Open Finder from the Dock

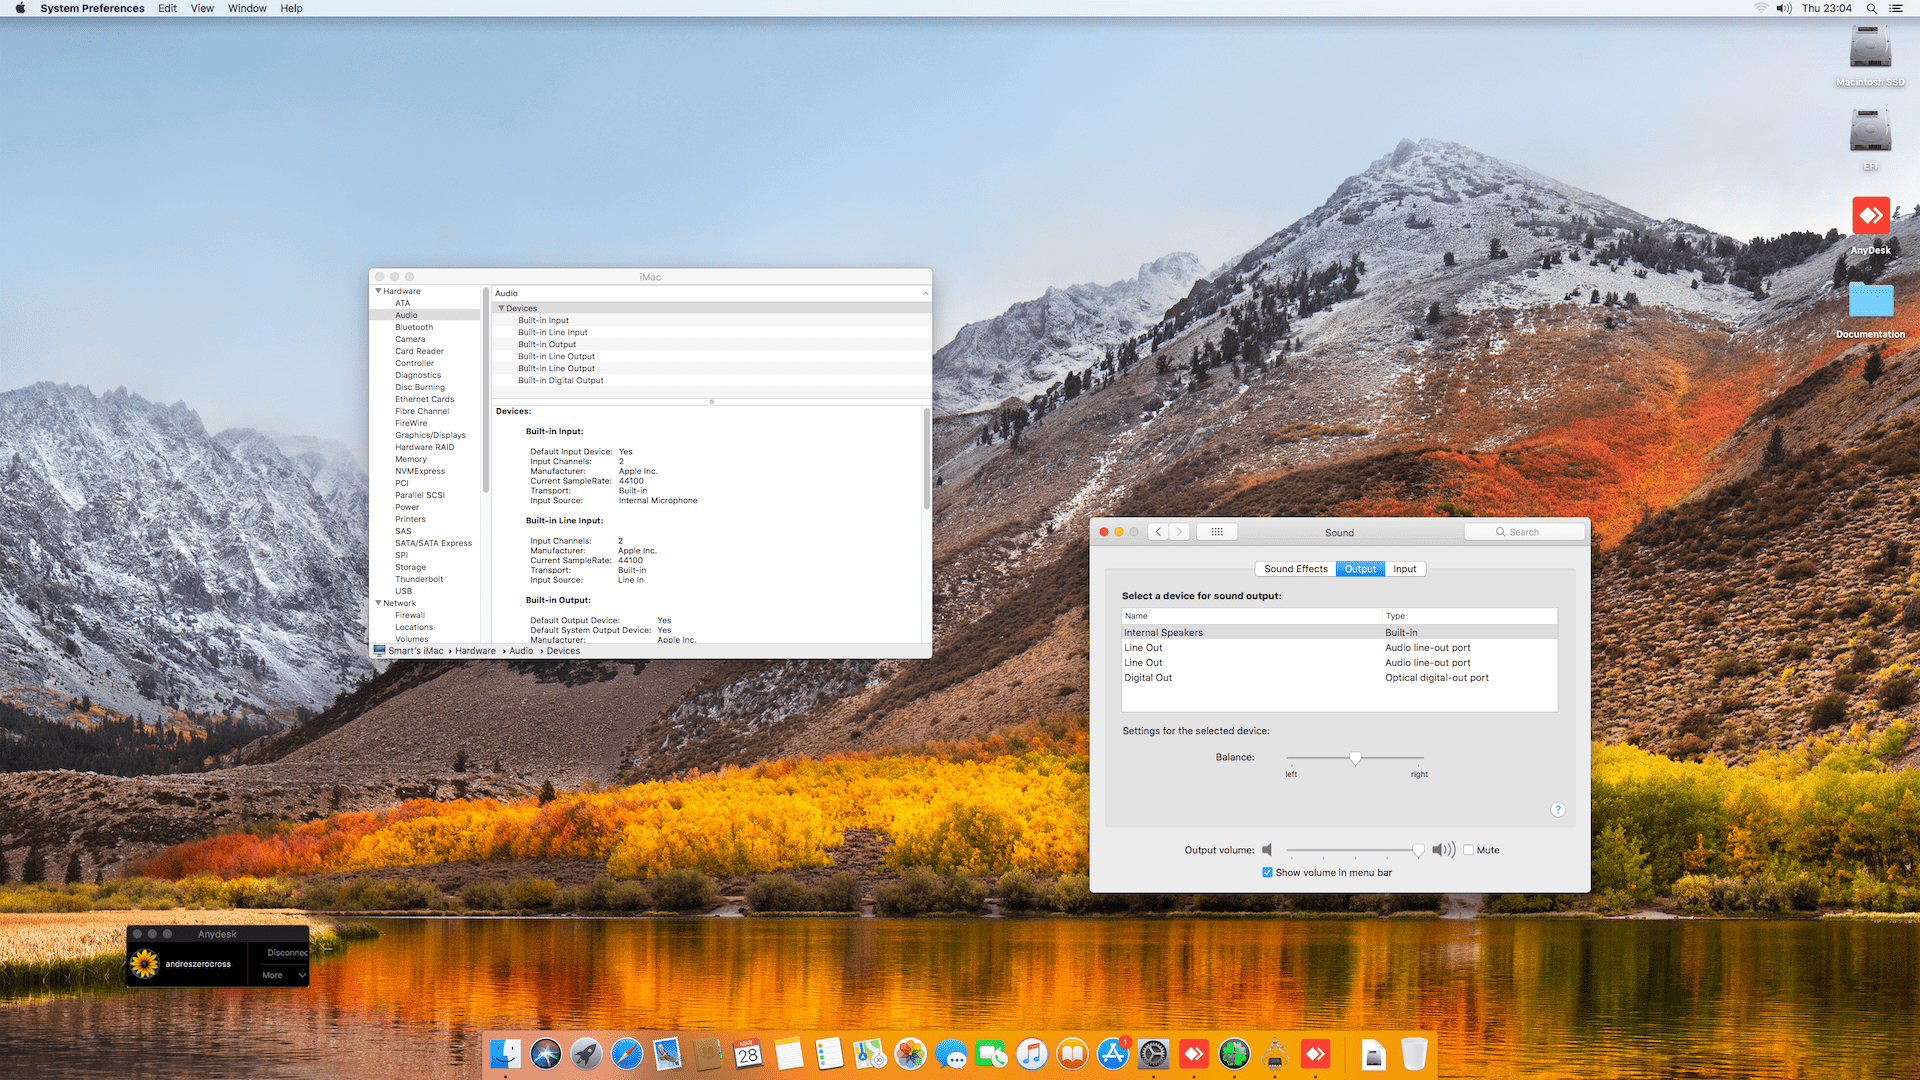(505, 1054)
